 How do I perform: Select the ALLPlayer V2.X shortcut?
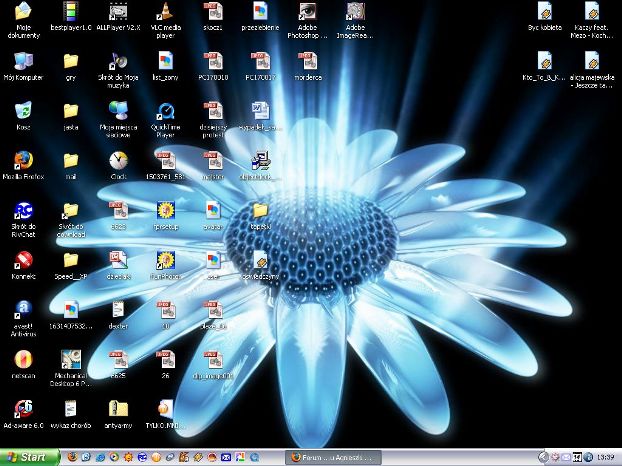(117, 13)
